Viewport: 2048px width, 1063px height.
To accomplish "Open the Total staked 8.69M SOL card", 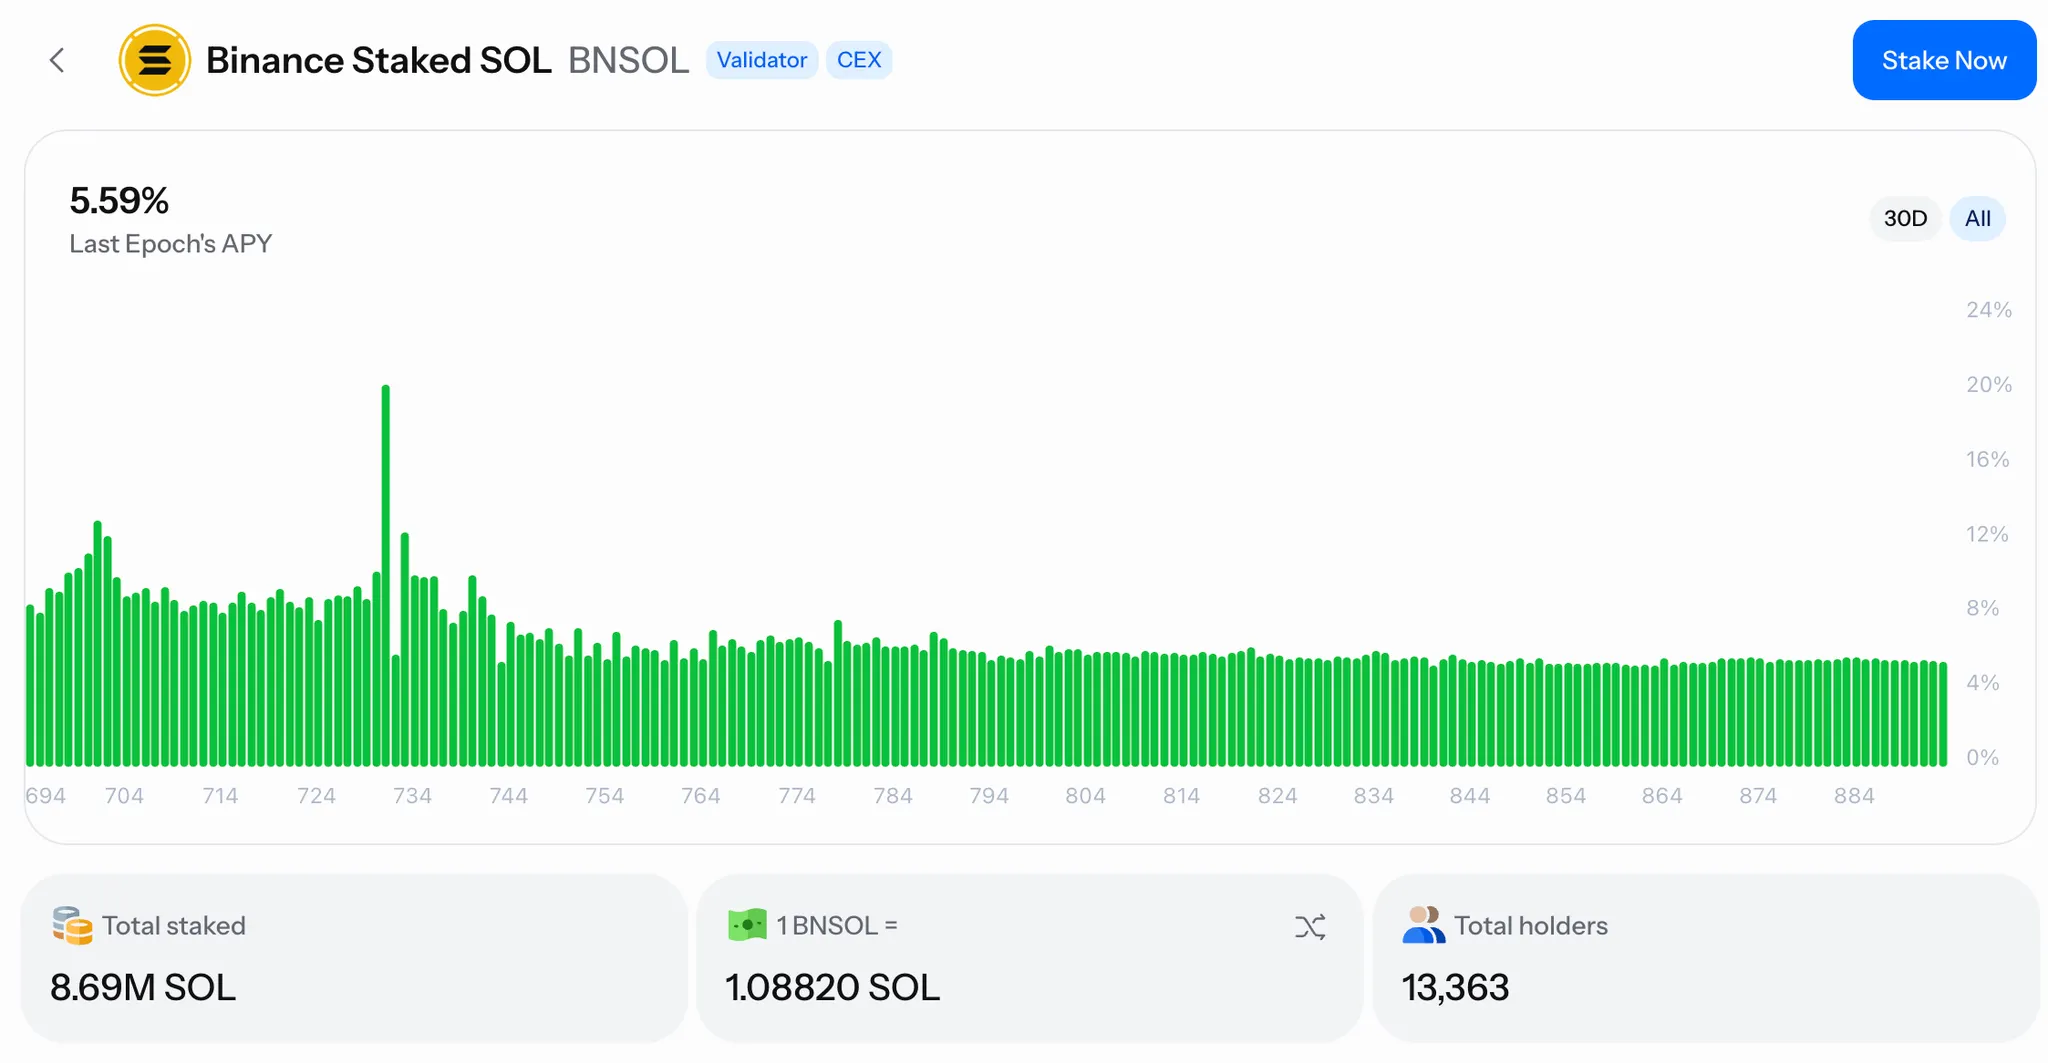I will pyautogui.click(x=354, y=958).
